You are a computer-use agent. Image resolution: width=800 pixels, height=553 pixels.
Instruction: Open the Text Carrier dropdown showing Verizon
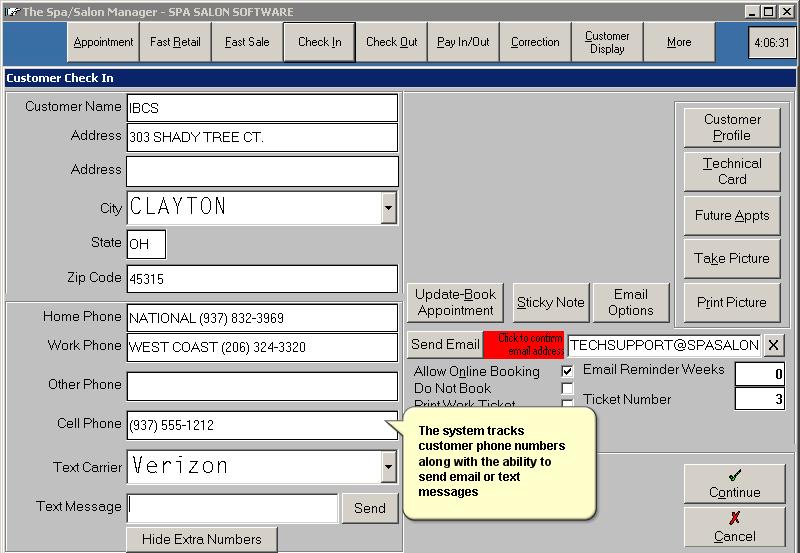tap(388, 466)
